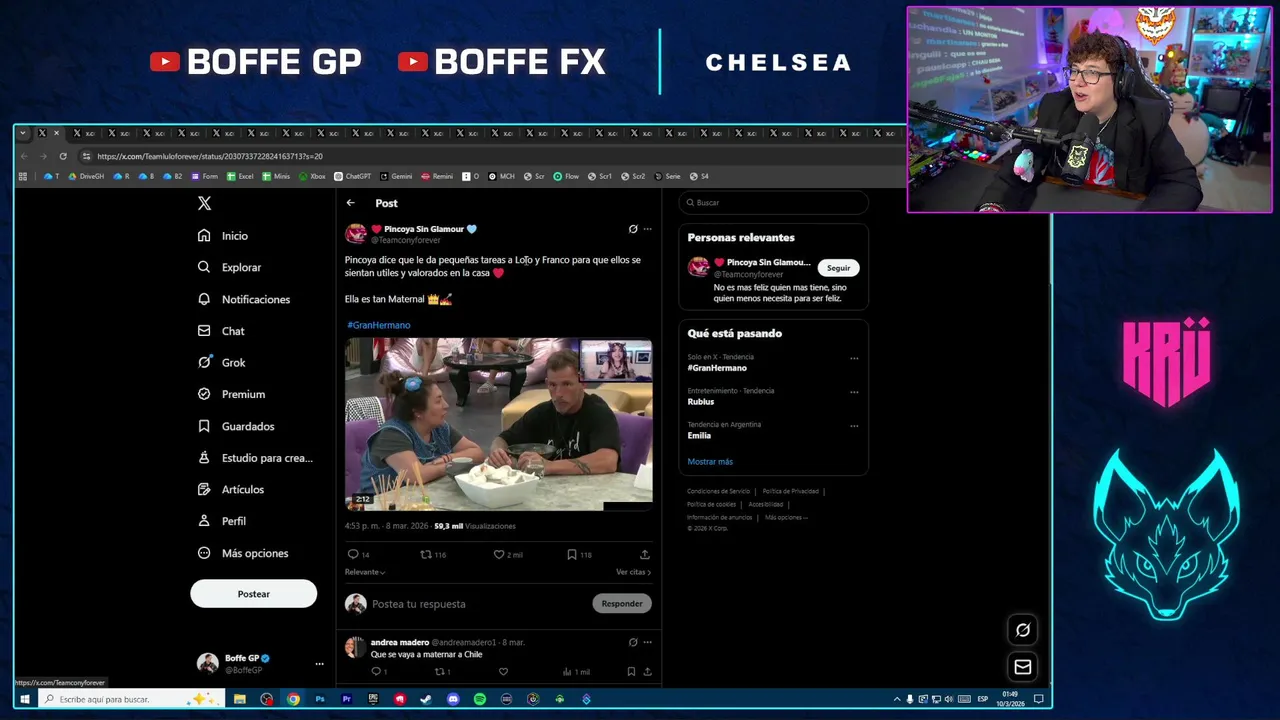
Task: Click the Postear button
Action: point(254,594)
